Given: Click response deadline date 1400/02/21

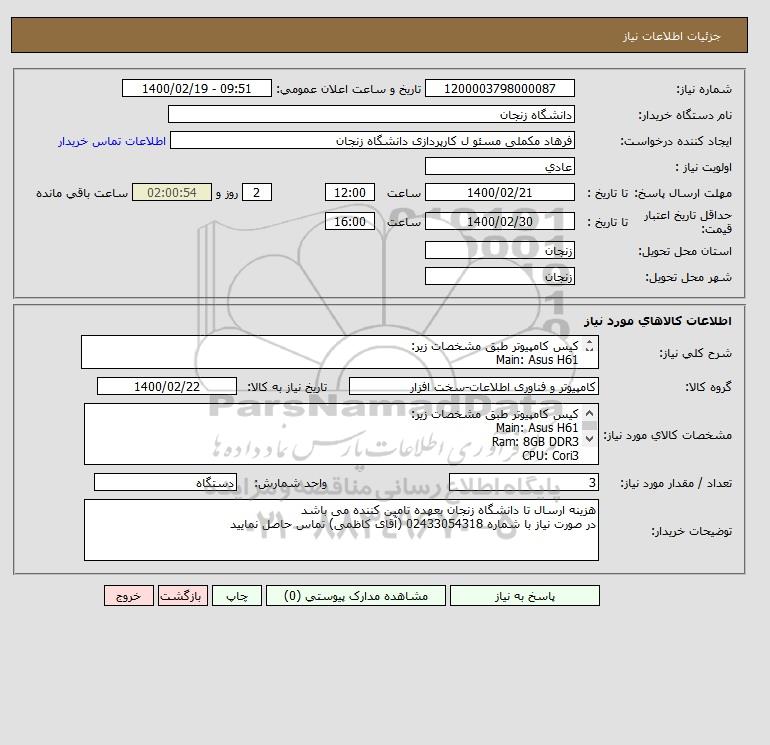Looking at the screenshot, I should point(499,193).
